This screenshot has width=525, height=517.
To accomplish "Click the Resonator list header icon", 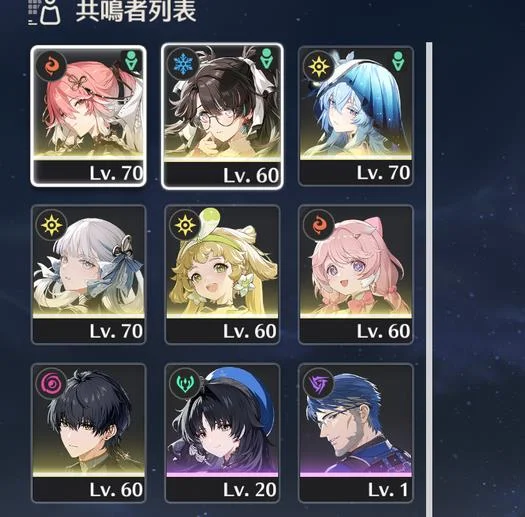I will [x=45, y=12].
